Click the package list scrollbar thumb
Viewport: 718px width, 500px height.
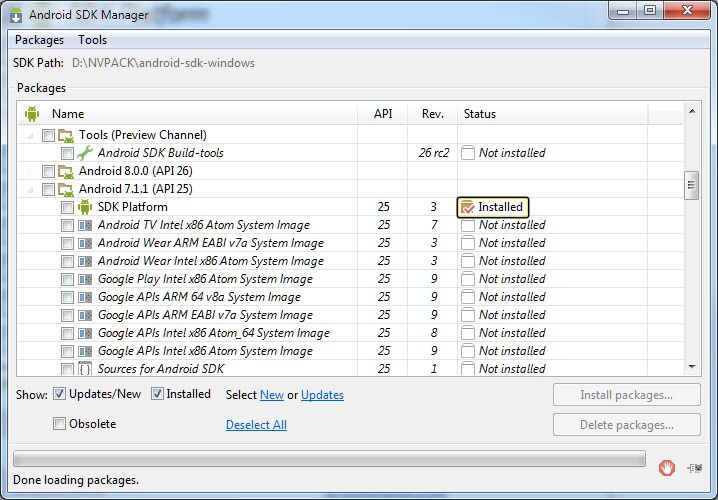pyautogui.click(x=691, y=185)
